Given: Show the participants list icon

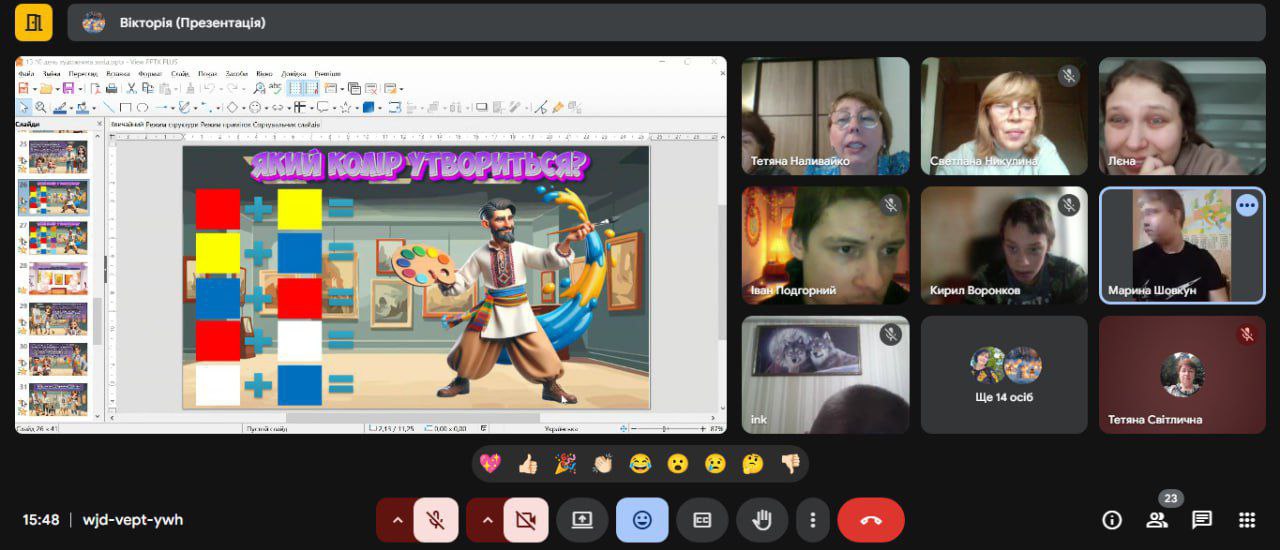Looking at the screenshot, I should tap(1157, 520).
